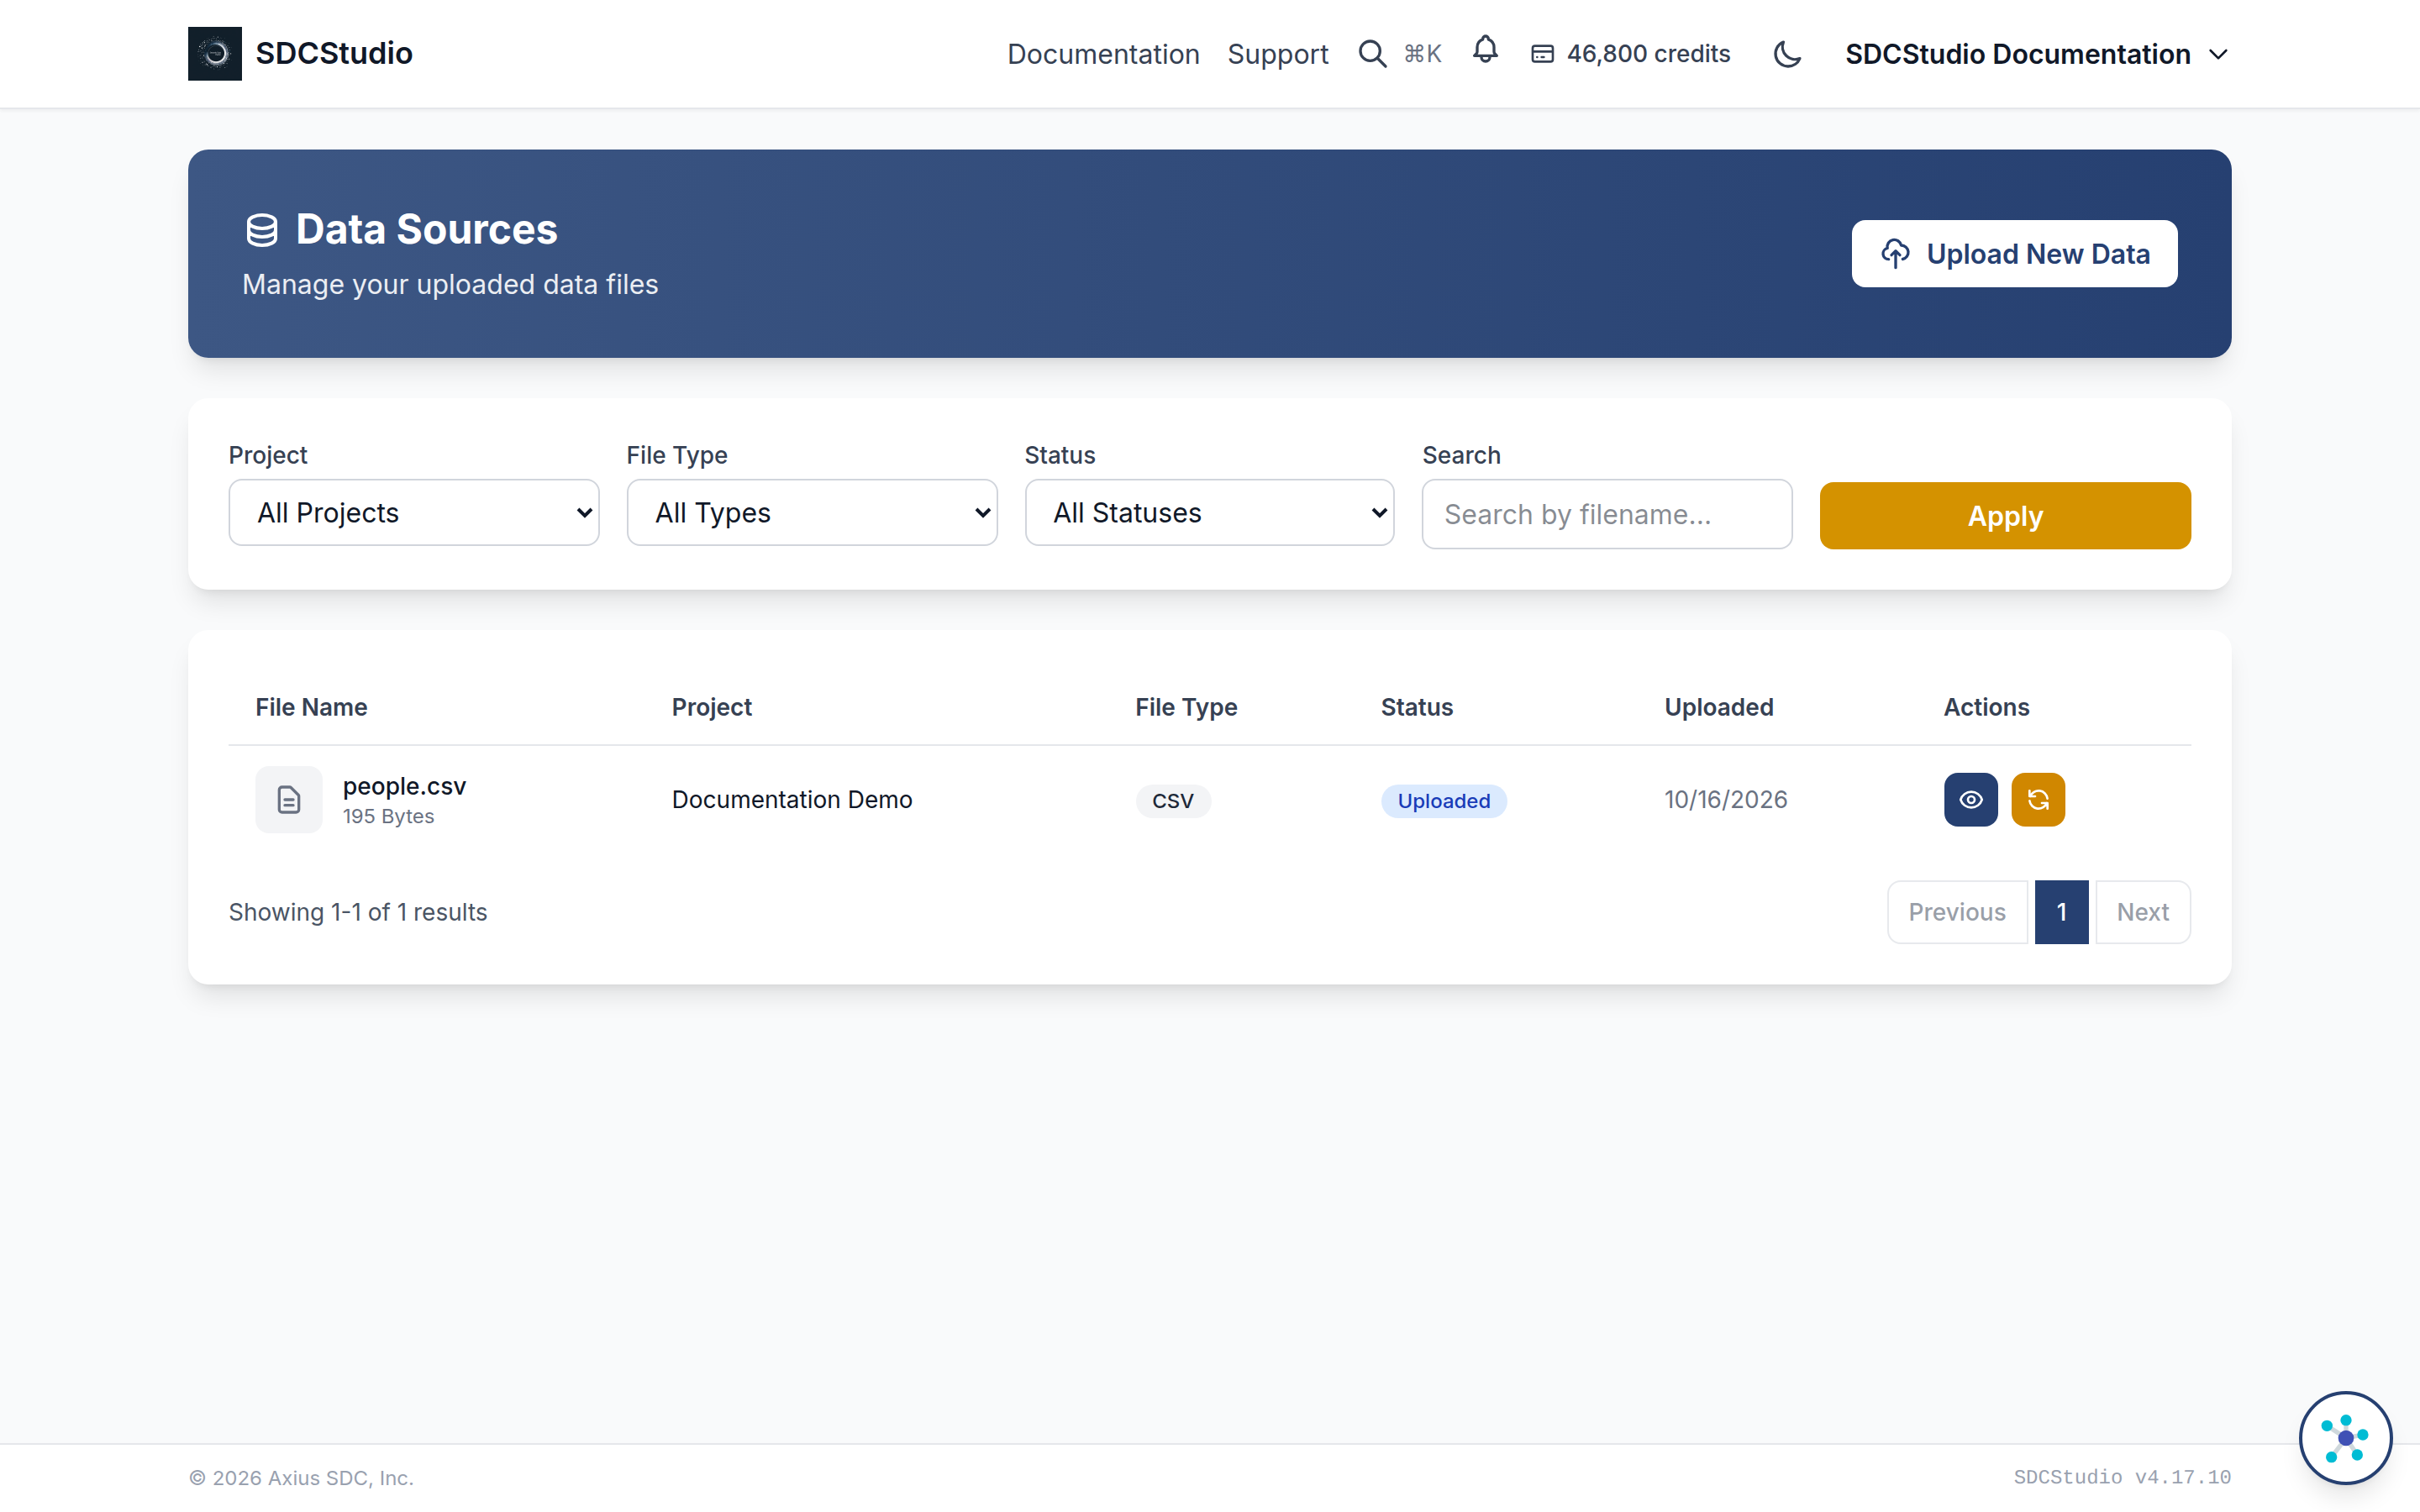Toggle dark mode moon icon
2420x1512 pixels.
point(1787,54)
